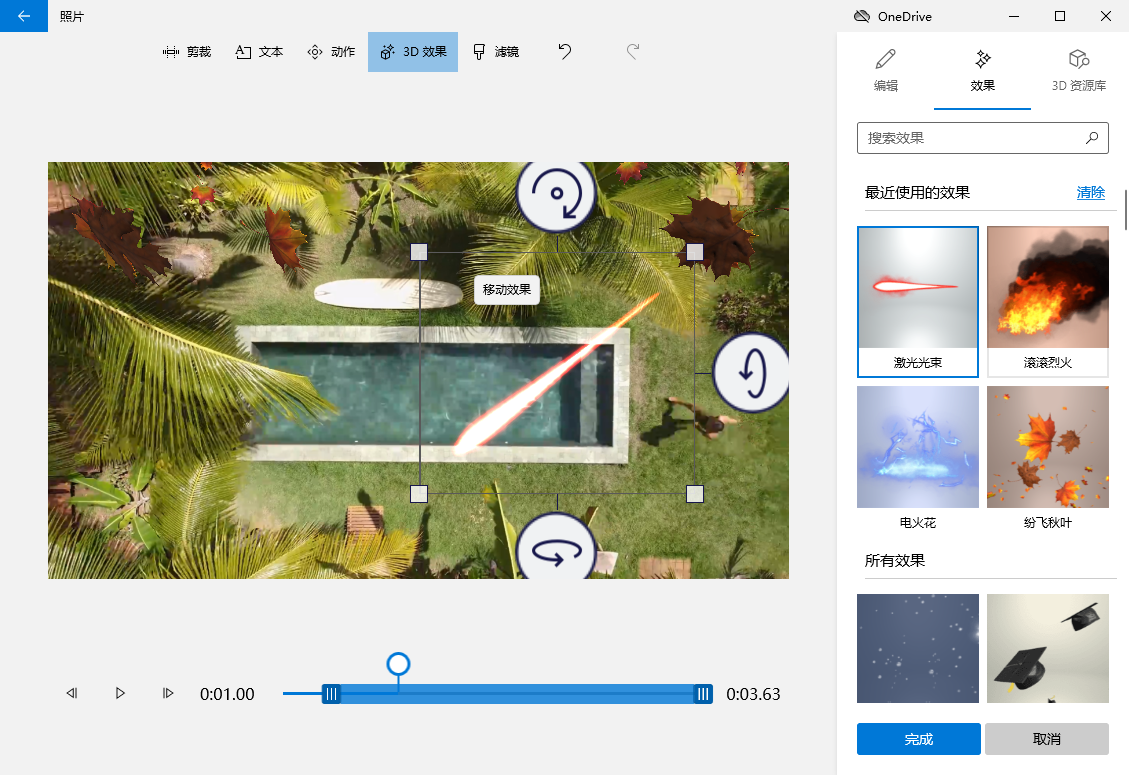
Task: Select the 3D 效果 toolbar button
Action: pyautogui.click(x=413, y=52)
